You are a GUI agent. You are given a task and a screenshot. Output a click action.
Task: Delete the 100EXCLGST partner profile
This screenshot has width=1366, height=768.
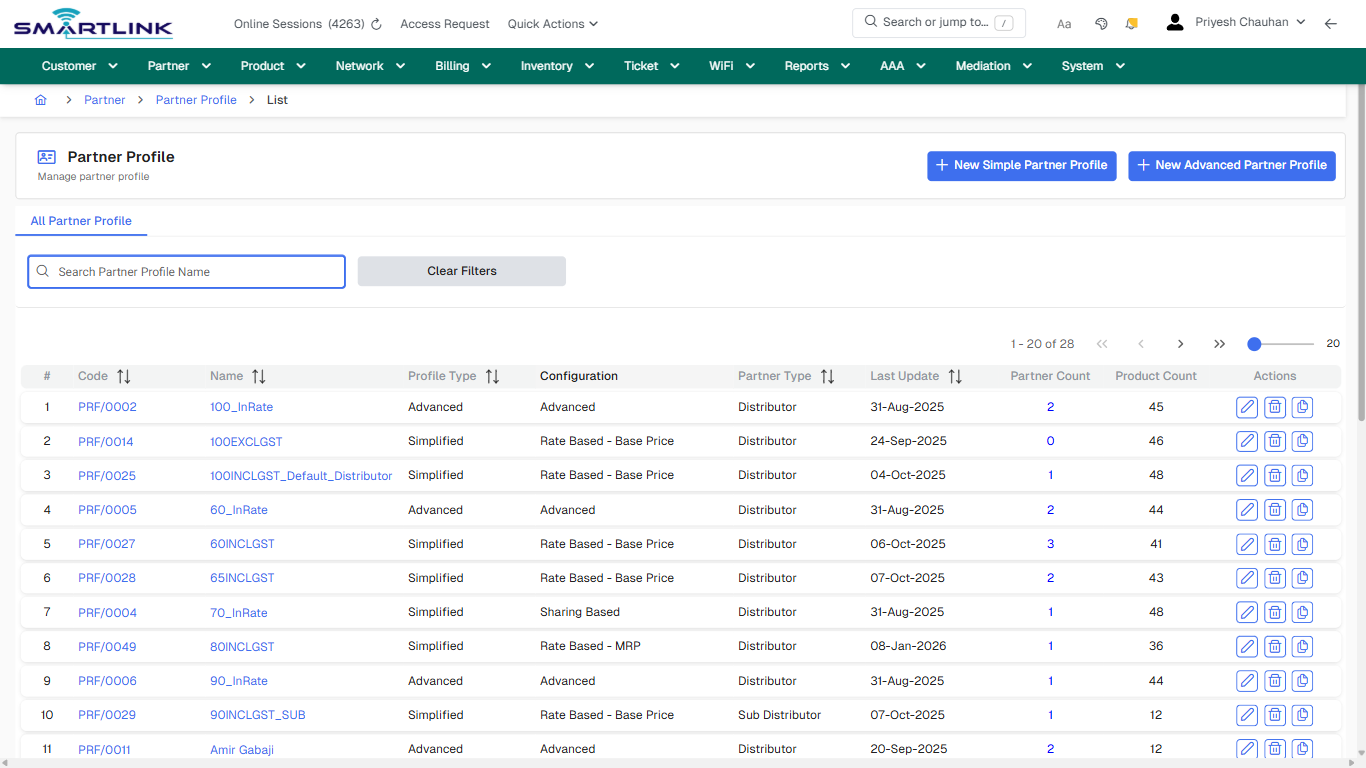pyautogui.click(x=1274, y=441)
